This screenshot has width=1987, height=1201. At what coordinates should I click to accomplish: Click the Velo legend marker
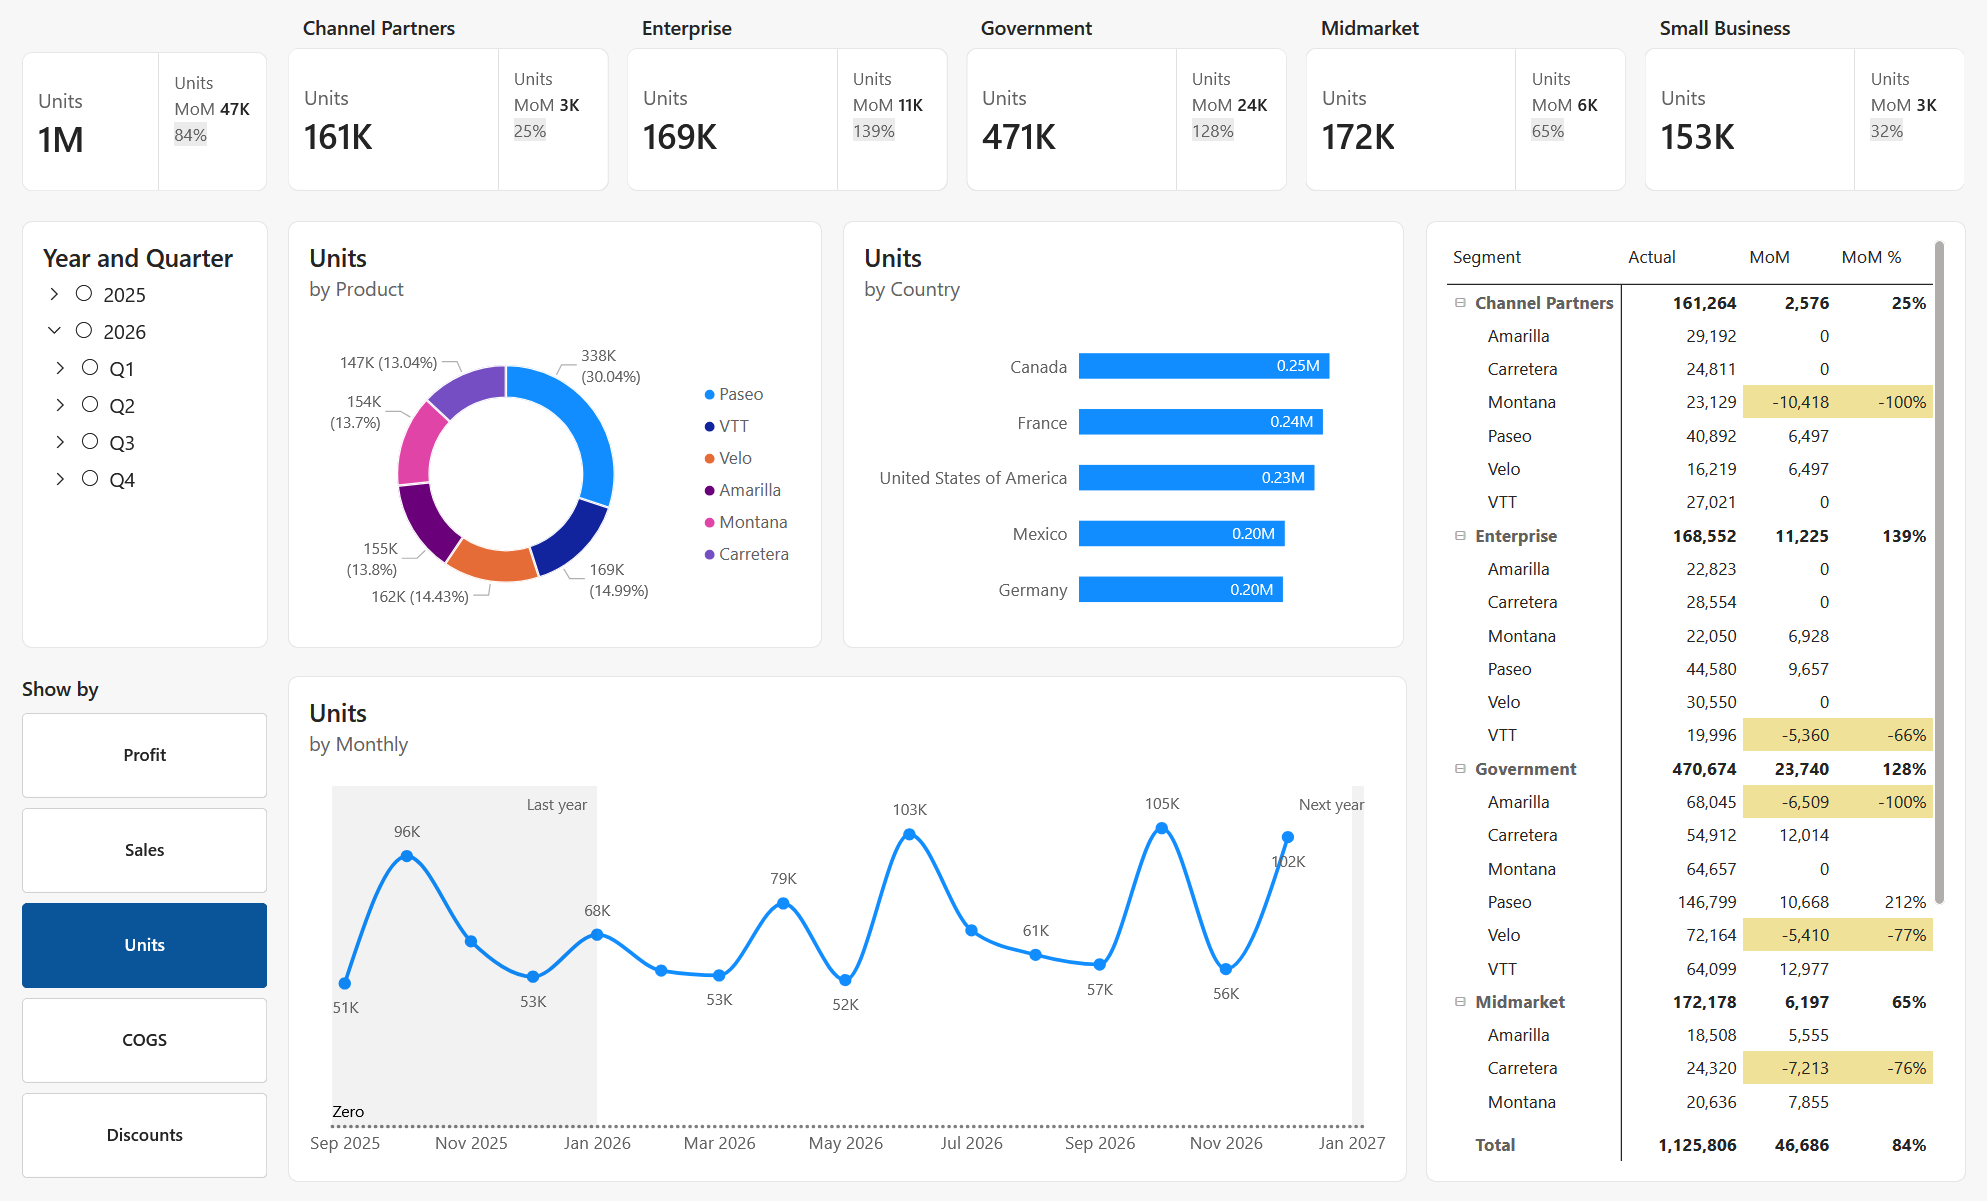(709, 459)
